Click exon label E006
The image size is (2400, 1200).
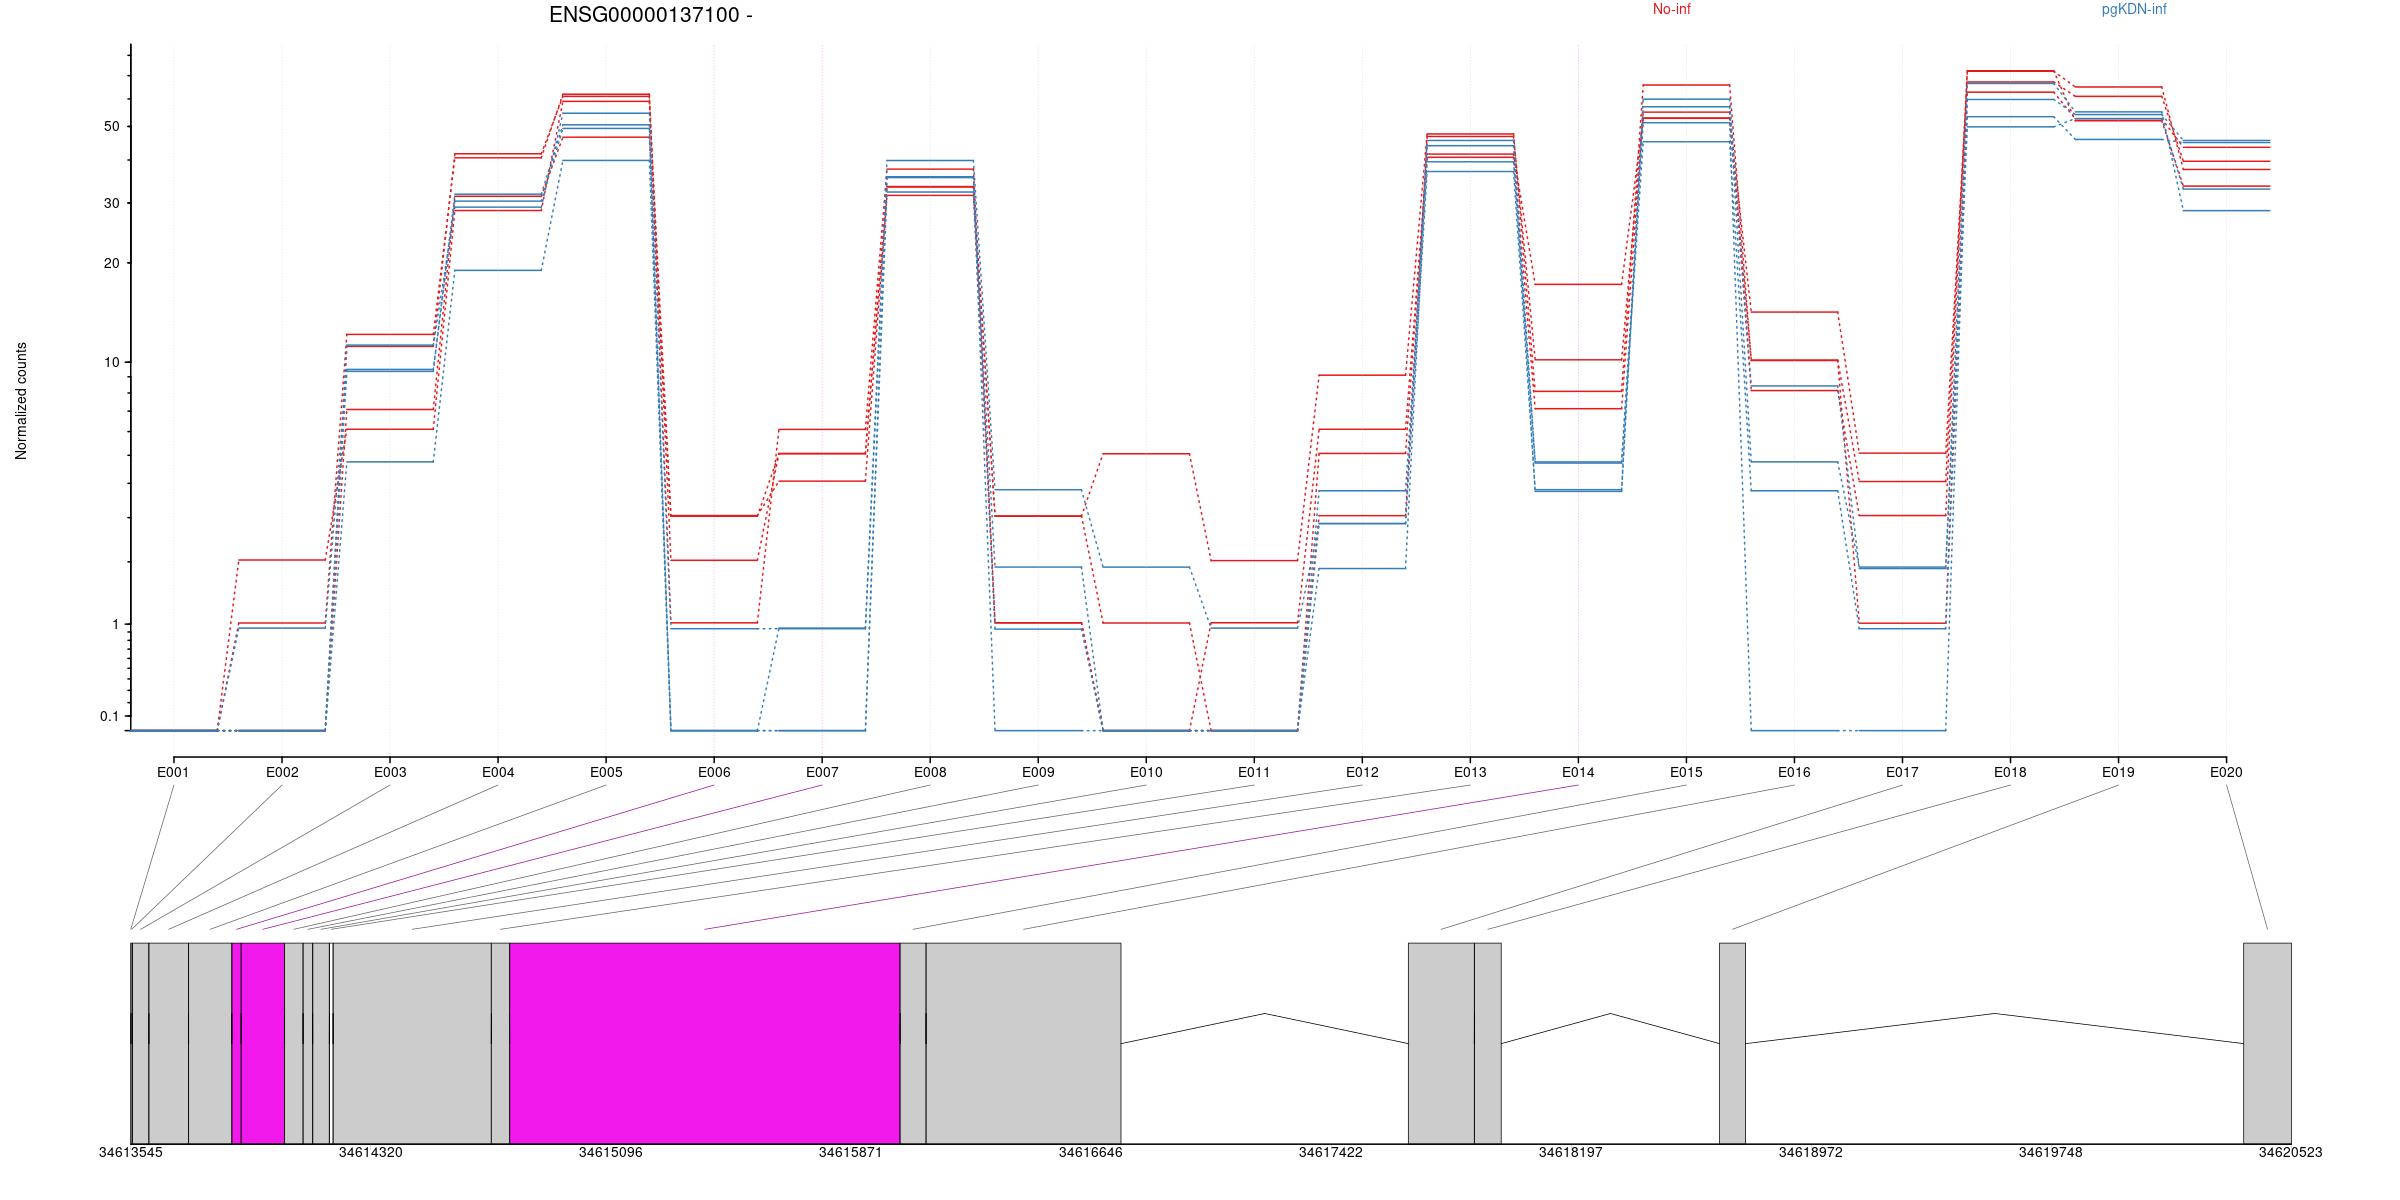pos(714,772)
